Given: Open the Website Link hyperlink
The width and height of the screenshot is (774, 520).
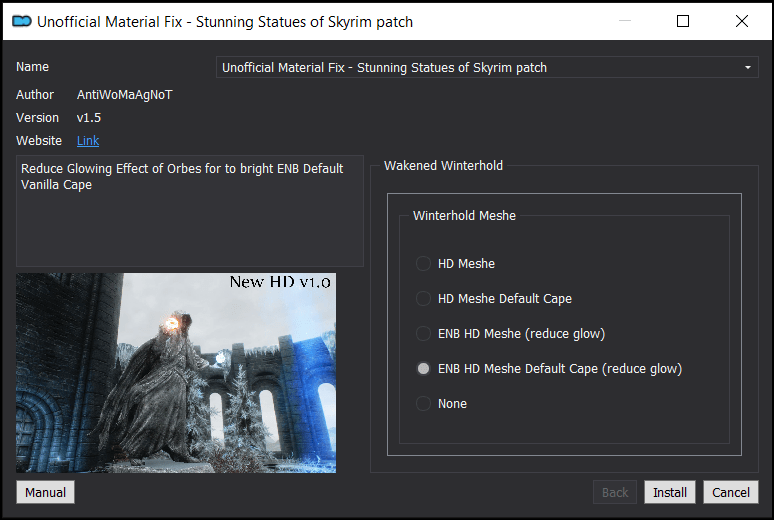Looking at the screenshot, I should point(88,141).
